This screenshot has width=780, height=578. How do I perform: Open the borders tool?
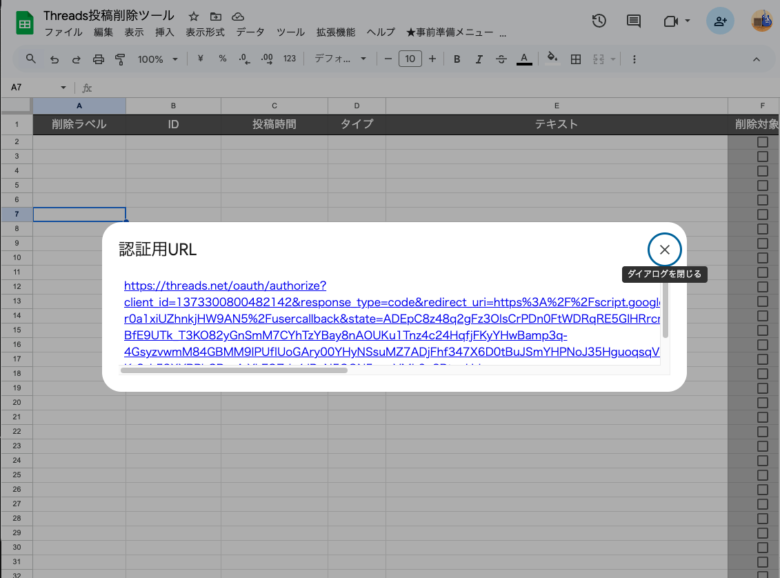pos(576,59)
